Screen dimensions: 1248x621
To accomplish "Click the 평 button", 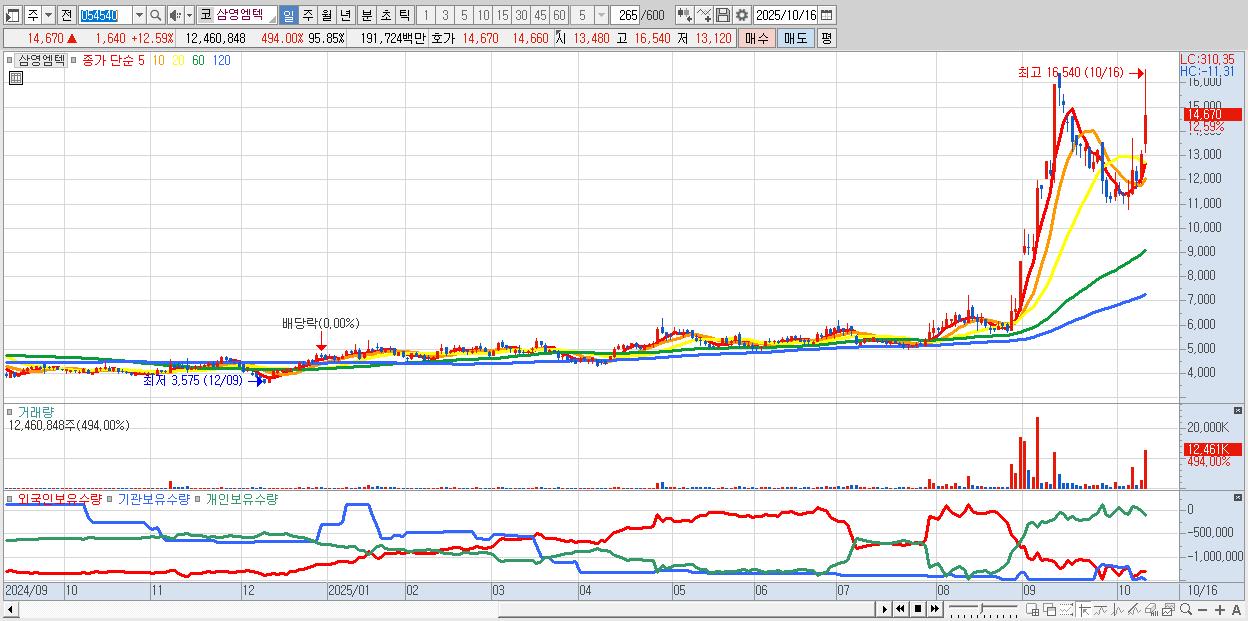I will (826, 38).
